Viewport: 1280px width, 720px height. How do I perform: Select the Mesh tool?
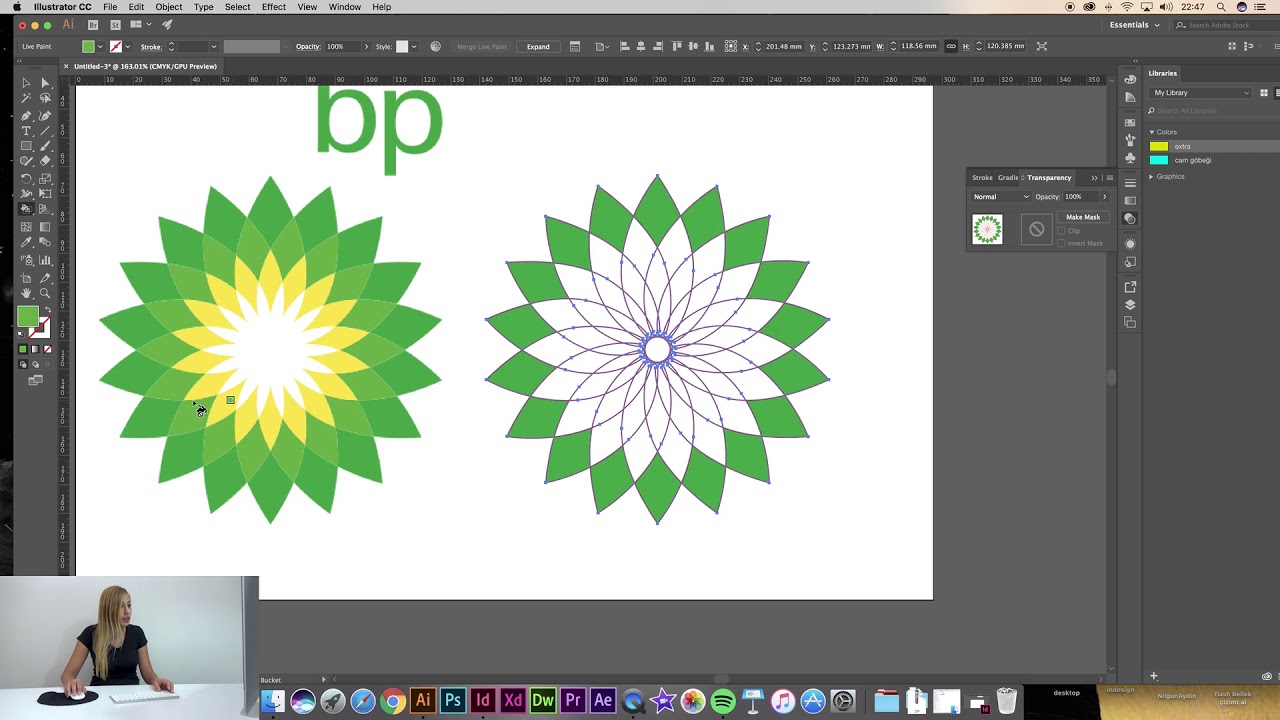point(27,226)
